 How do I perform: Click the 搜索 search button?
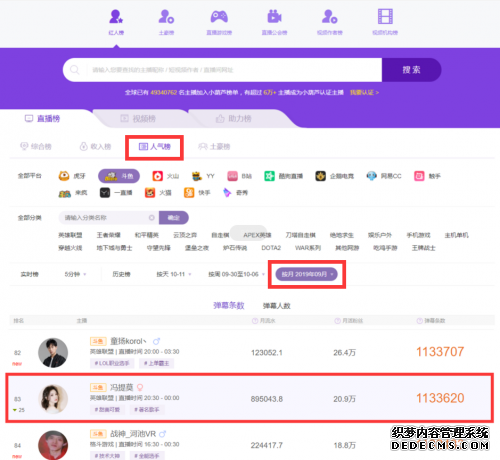click(412, 70)
